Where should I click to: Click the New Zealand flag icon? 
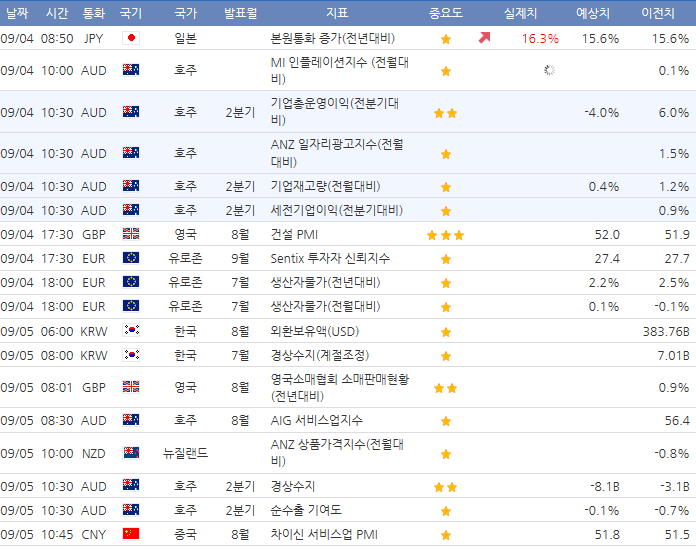pos(131,453)
